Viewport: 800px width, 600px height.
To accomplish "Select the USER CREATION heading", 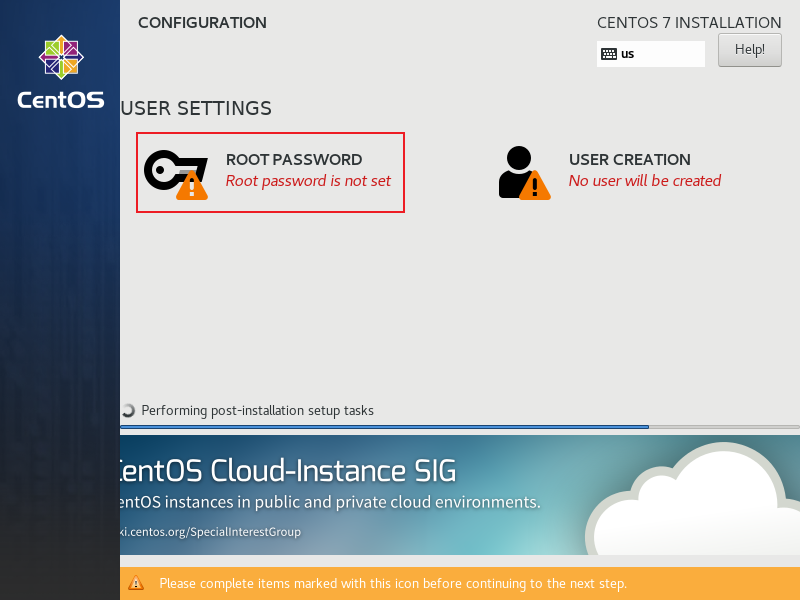I will [x=630, y=160].
